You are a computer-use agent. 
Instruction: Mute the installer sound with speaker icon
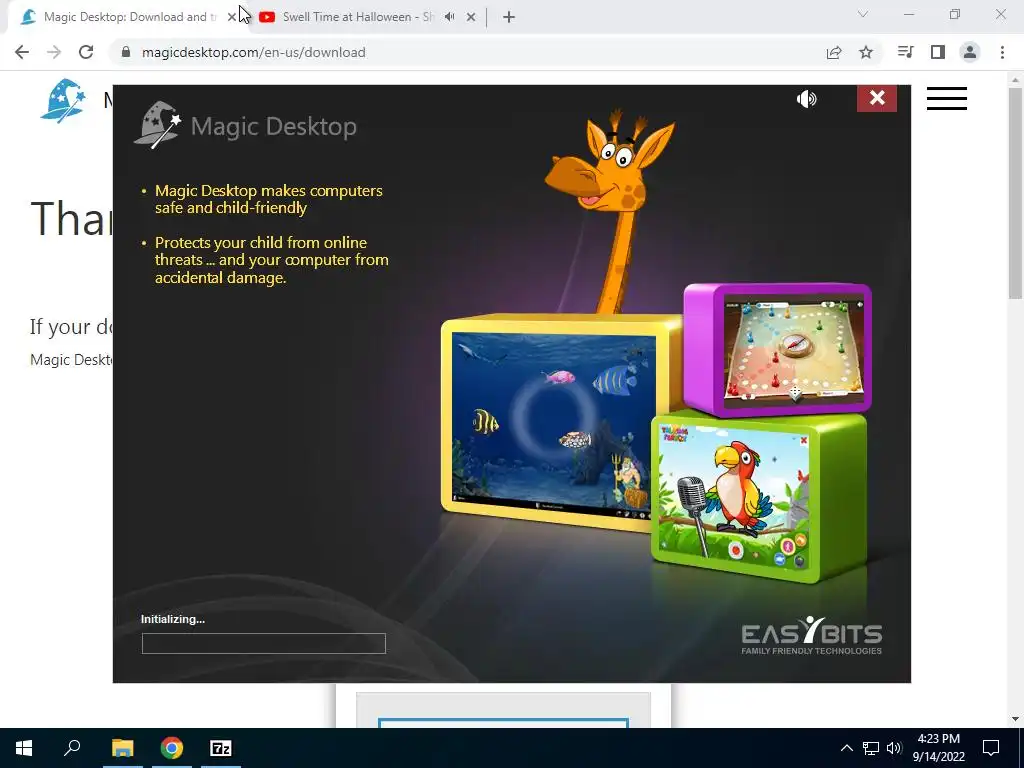coord(807,99)
